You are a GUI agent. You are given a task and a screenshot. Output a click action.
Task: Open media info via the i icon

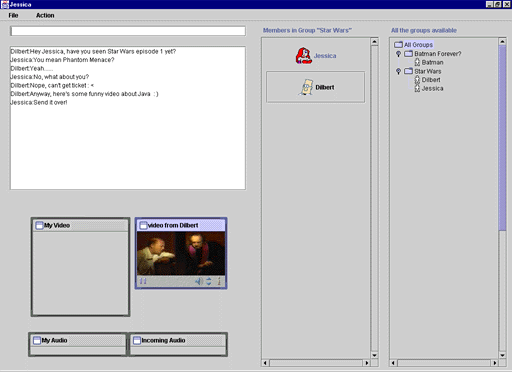[219, 281]
